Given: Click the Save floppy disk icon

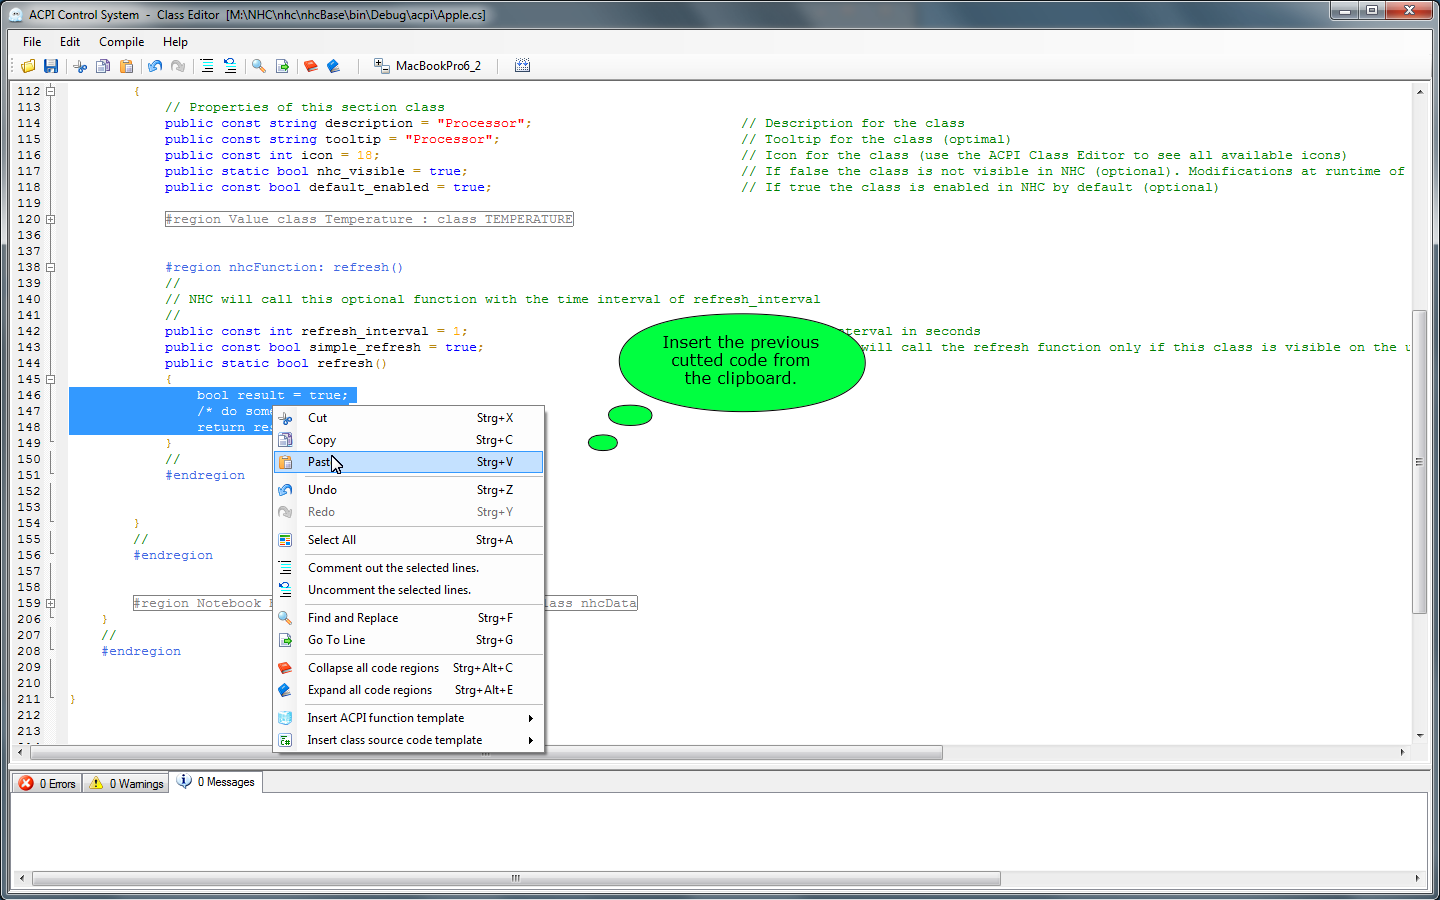Looking at the screenshot, I should tap(51, 66).
